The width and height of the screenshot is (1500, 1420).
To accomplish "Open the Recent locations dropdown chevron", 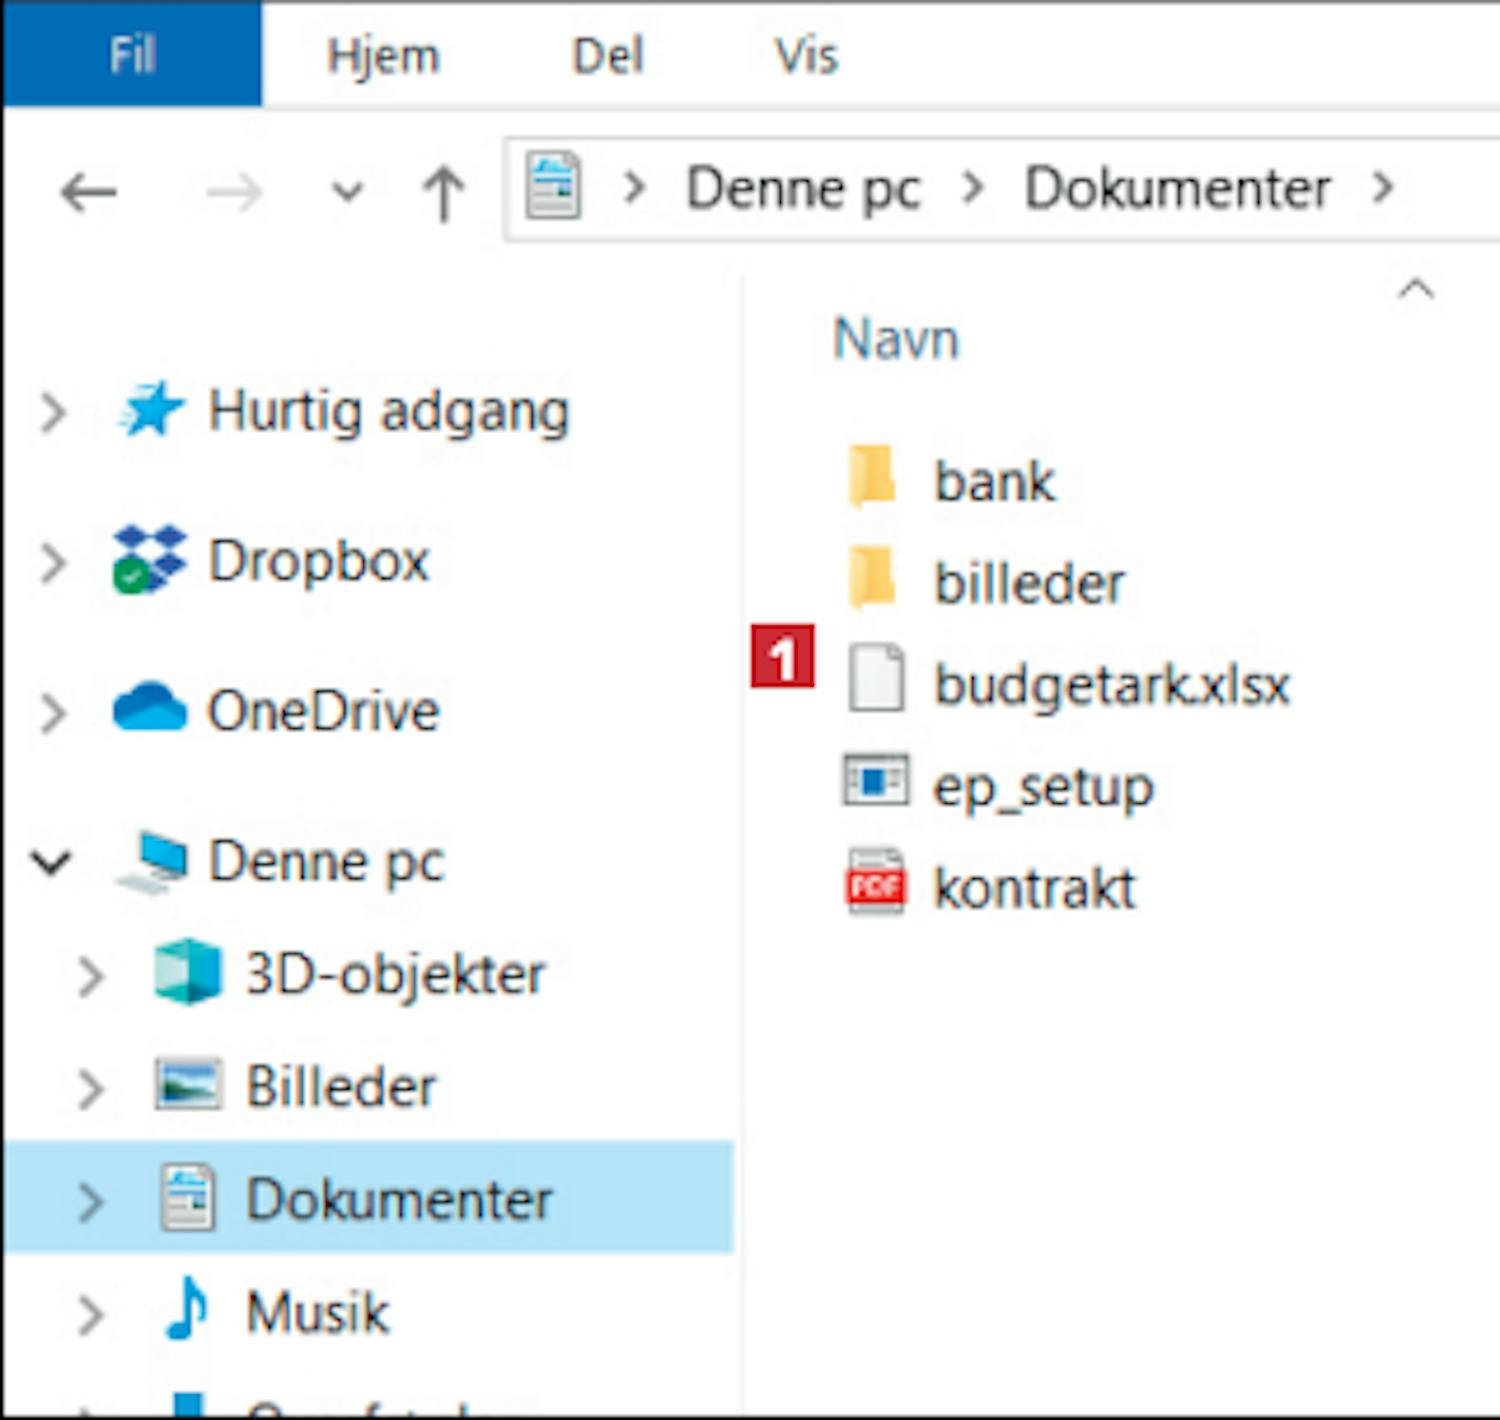I will (347, 191).
